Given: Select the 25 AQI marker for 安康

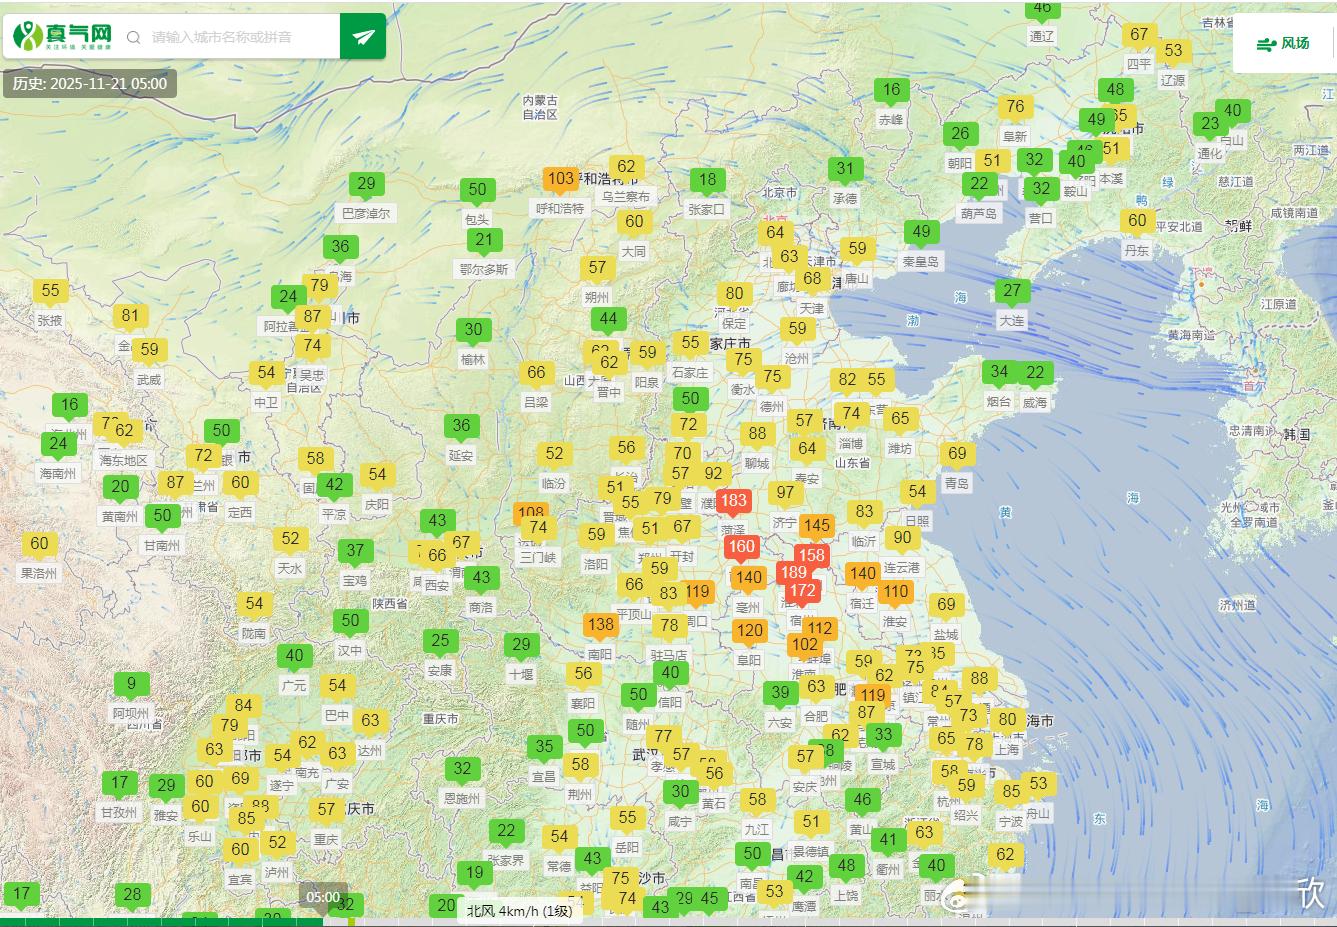Looking at the screenshot, I should tap(440, 641).
